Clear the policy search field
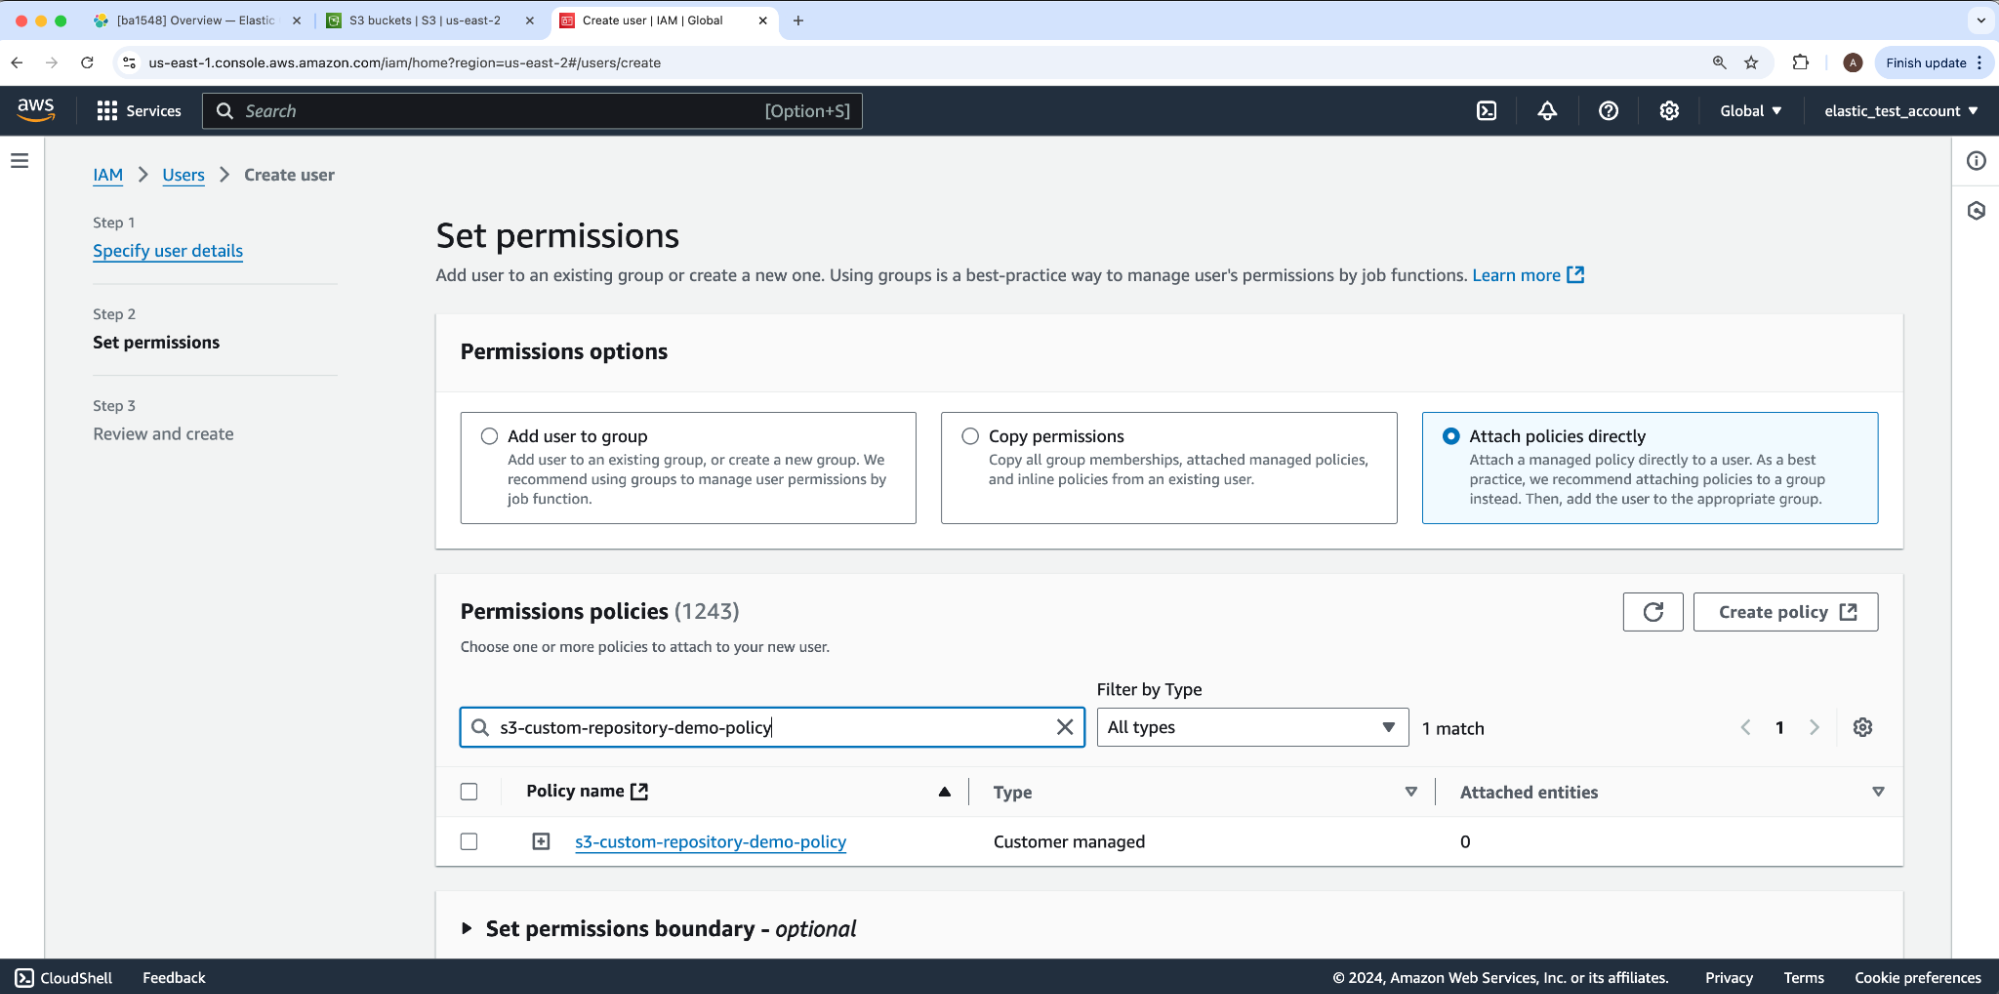 click(x=1064, y=728)
